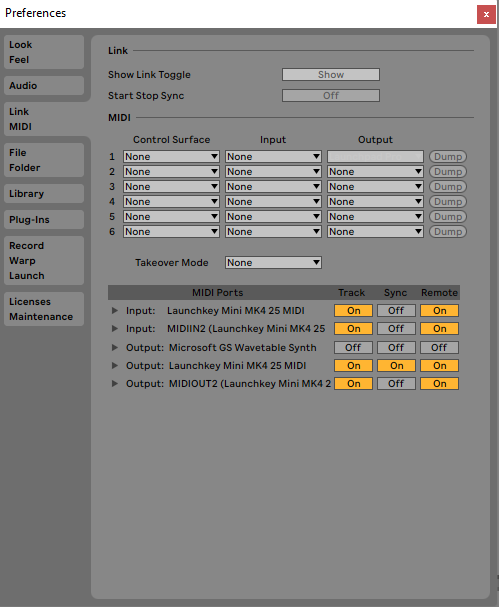Click Dump button for row 3
499x607 pixels.
(x=448, y=187)
